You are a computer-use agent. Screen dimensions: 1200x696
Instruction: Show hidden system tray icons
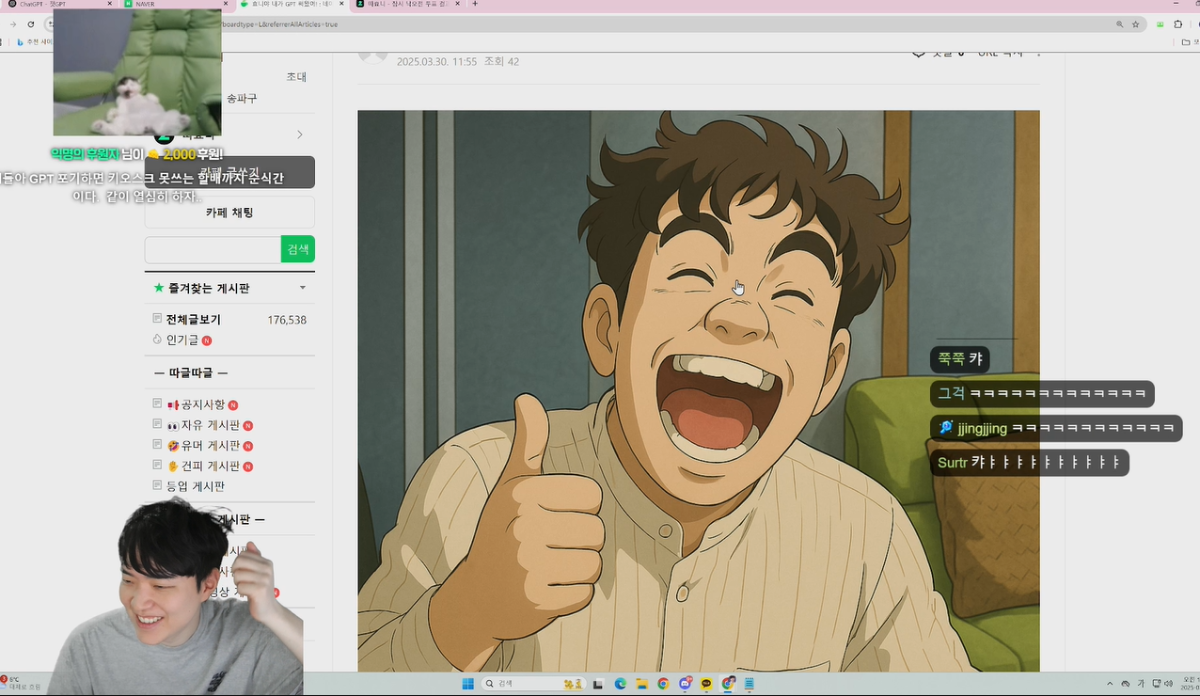1111,684
